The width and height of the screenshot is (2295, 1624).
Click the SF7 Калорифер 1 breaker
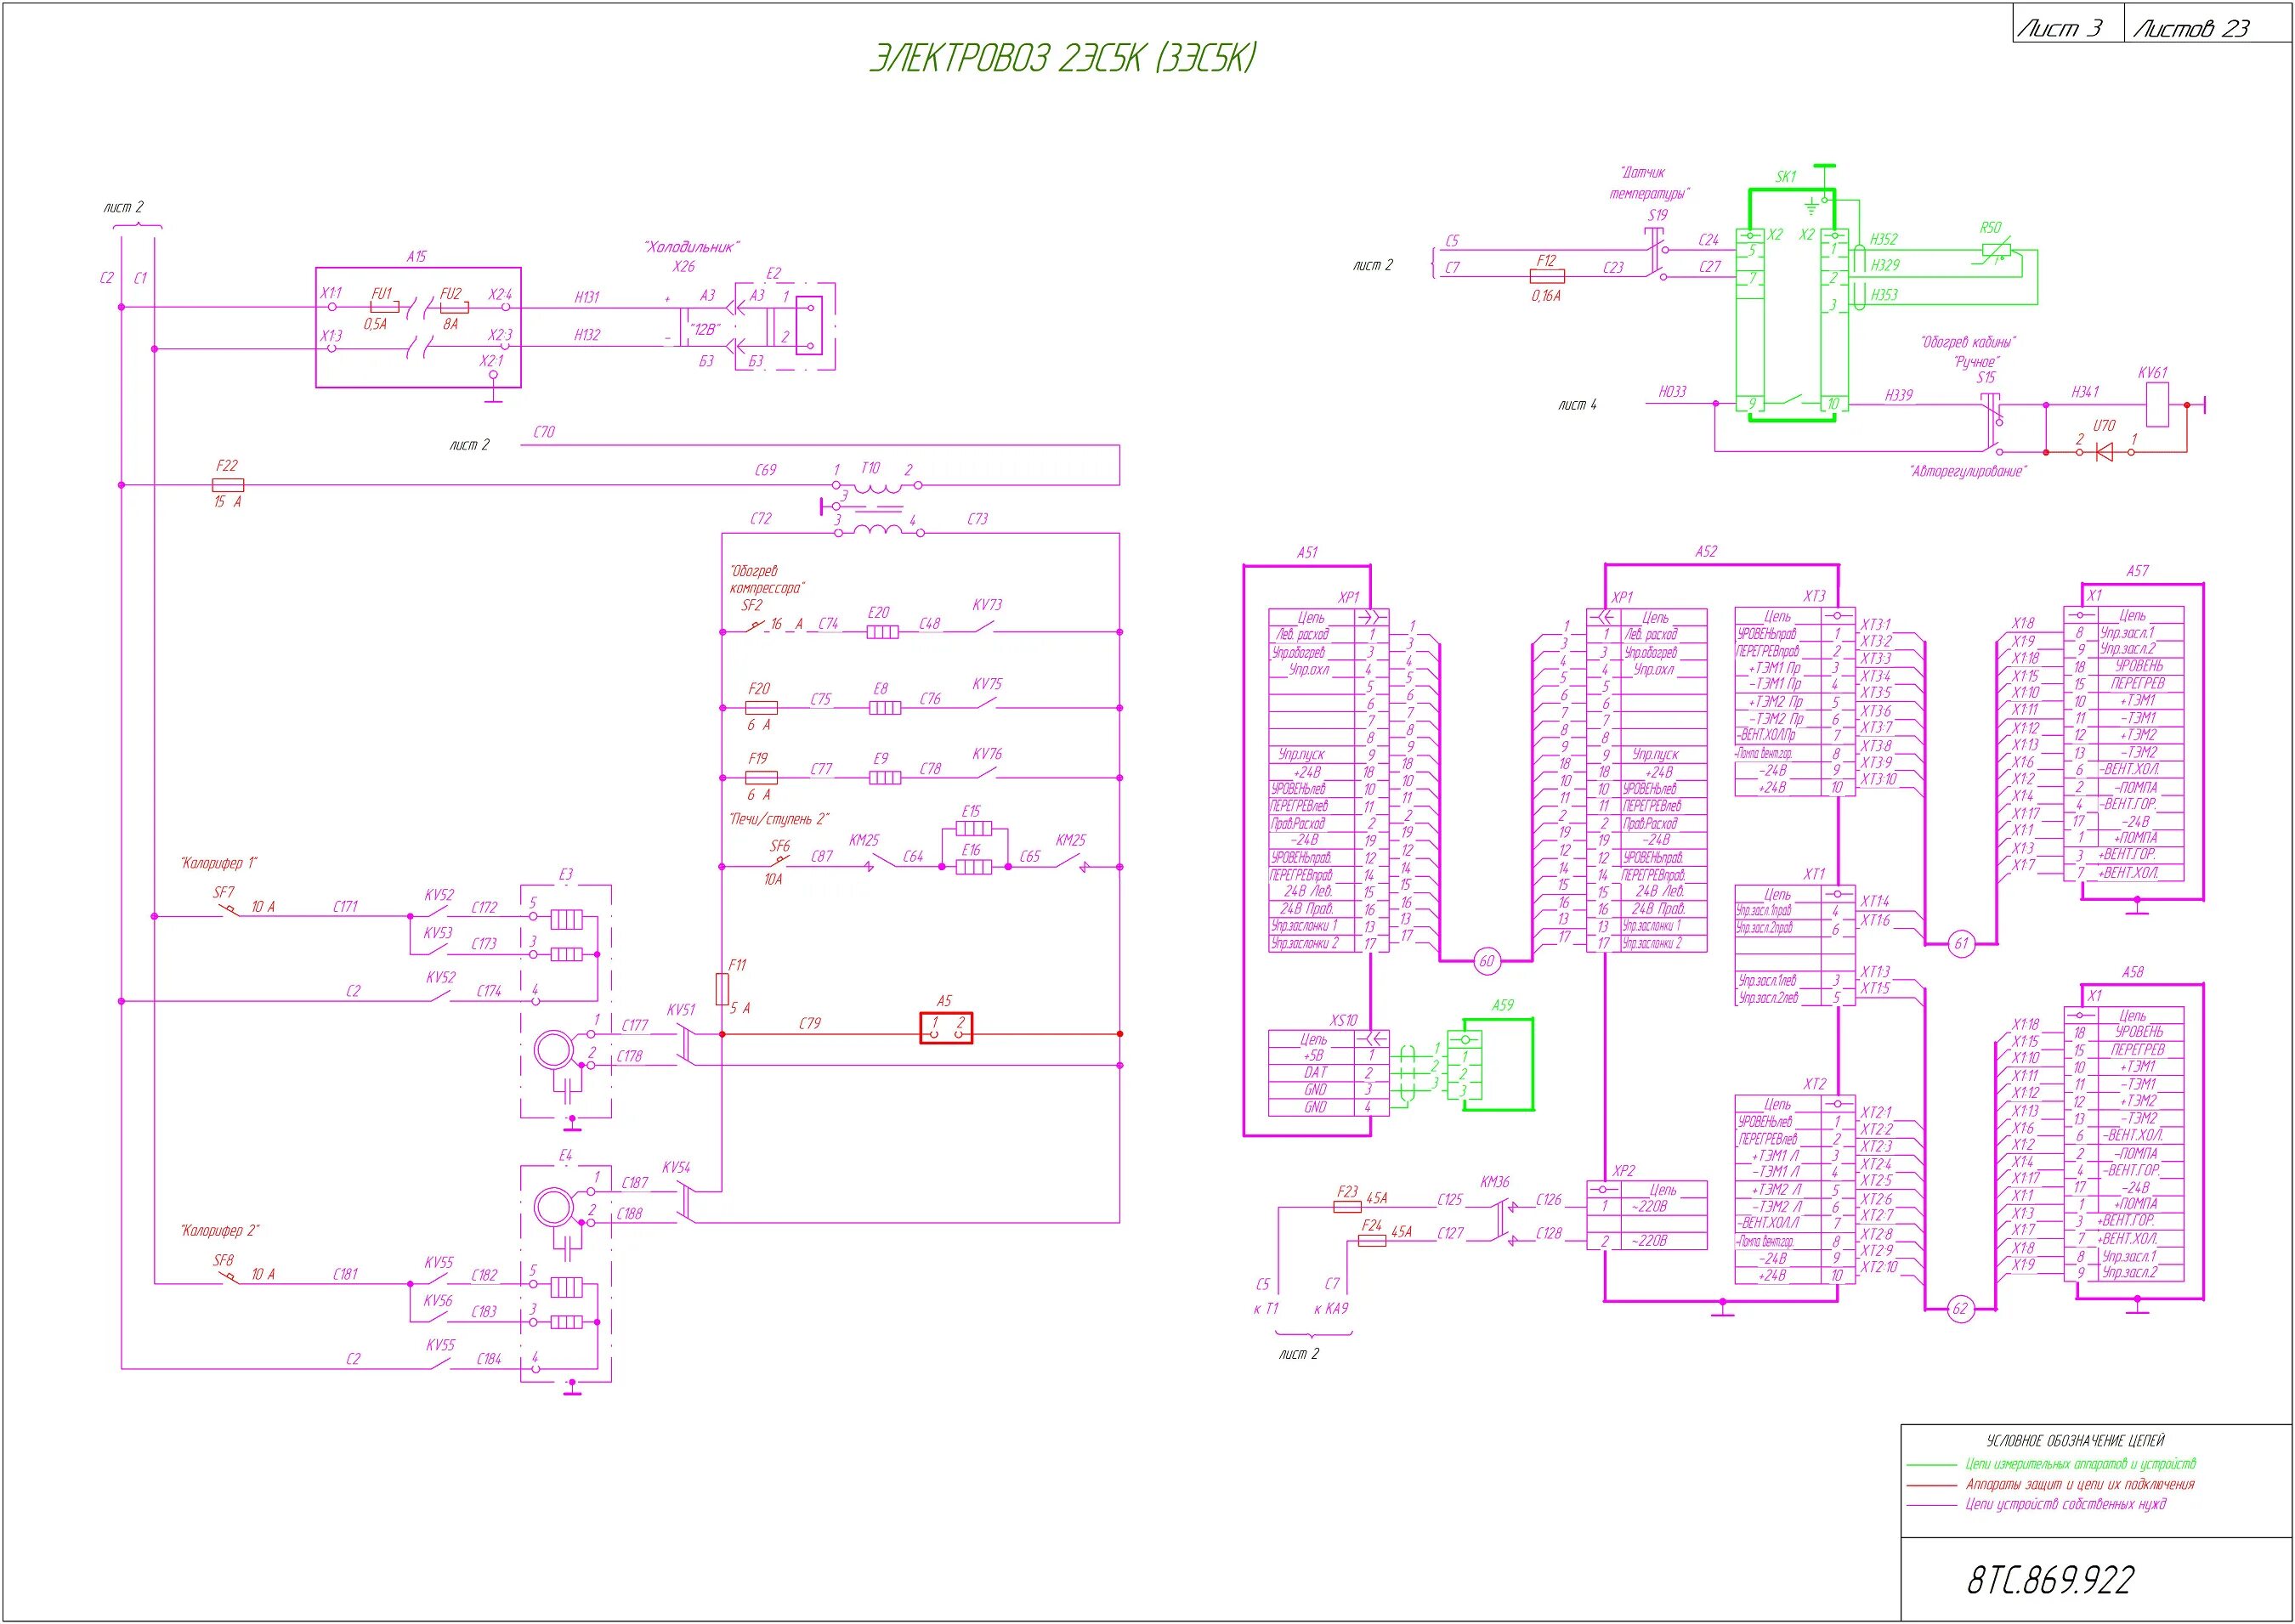click(229, 910)
